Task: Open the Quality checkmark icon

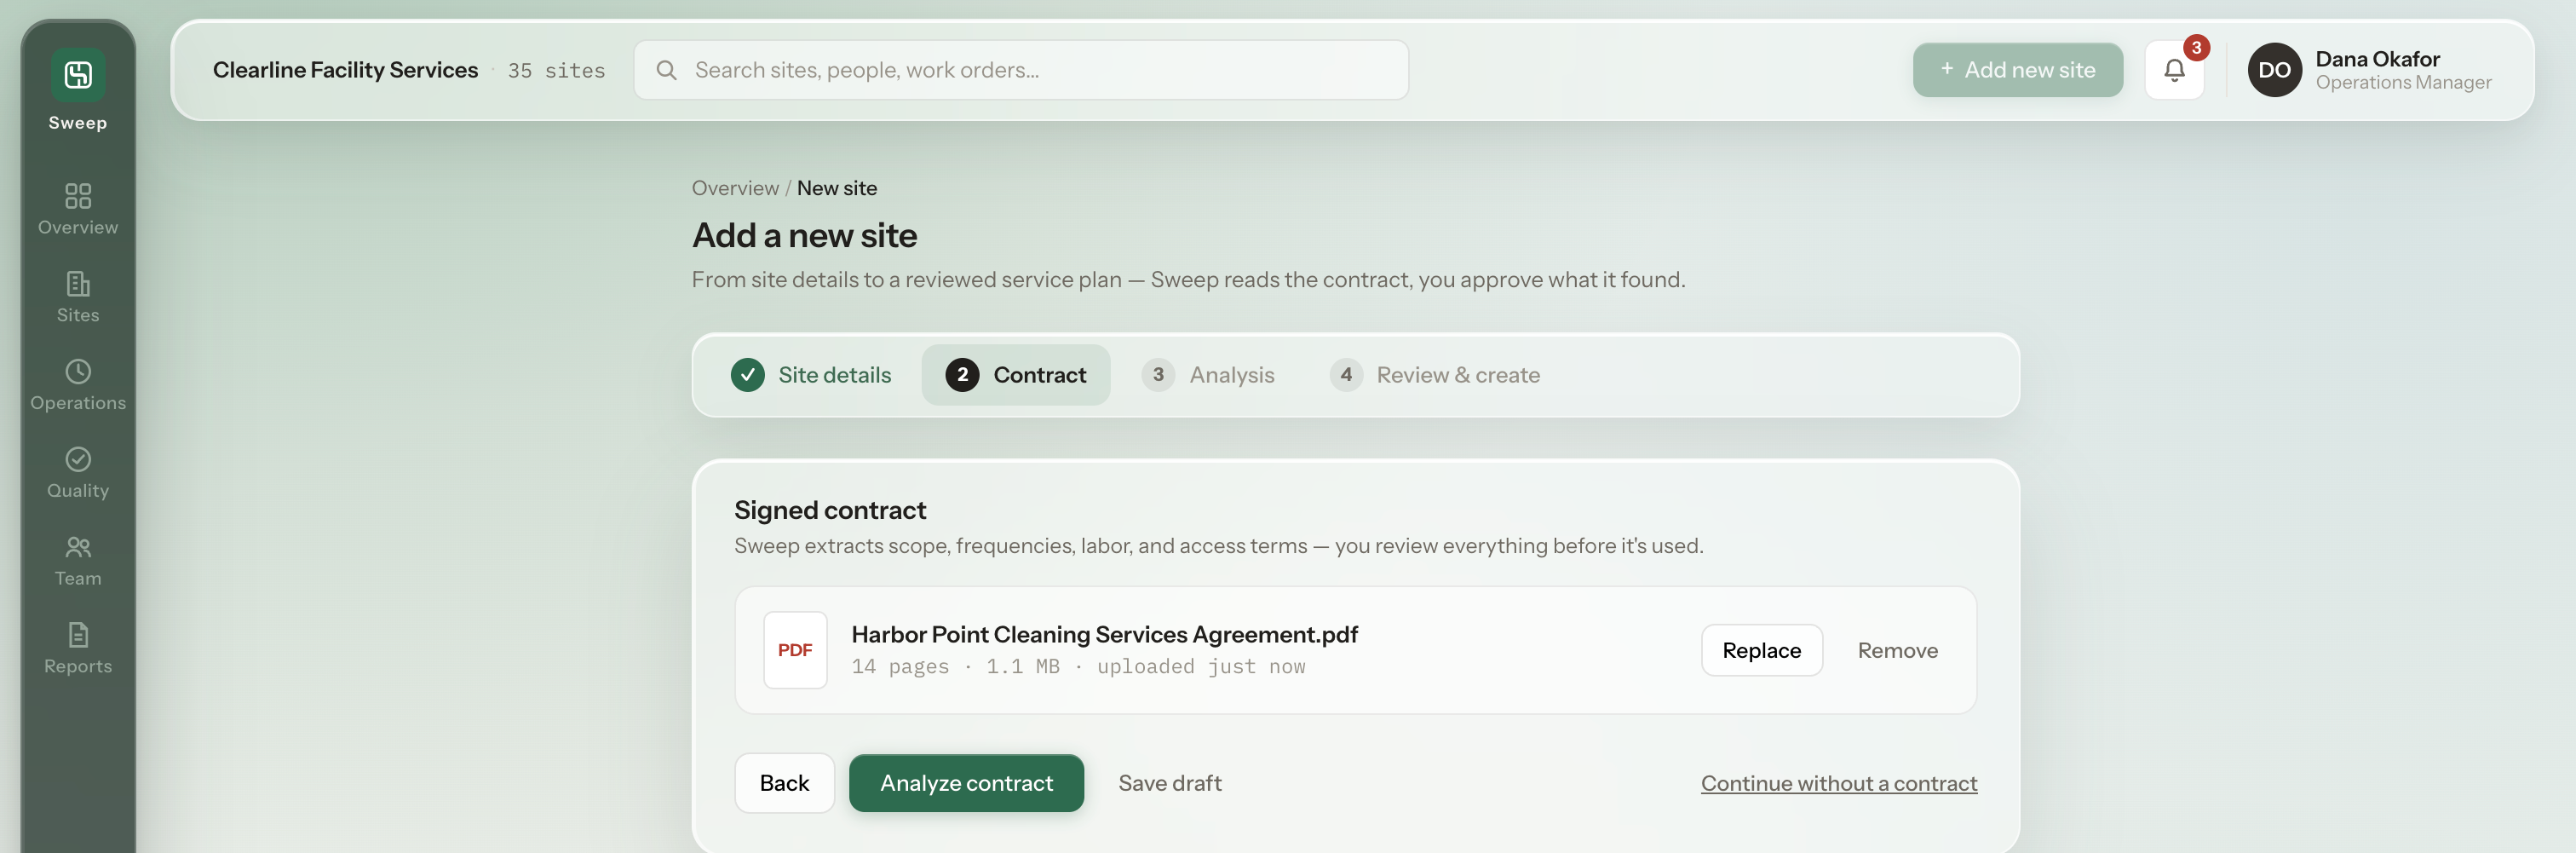Action: (x=78, y=459)
